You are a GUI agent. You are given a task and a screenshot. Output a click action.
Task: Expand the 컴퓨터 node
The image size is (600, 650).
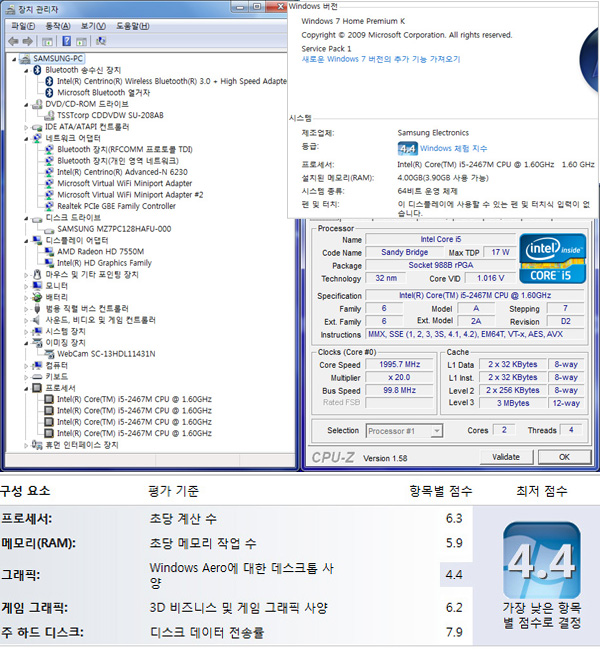click(x=26, y=366)
